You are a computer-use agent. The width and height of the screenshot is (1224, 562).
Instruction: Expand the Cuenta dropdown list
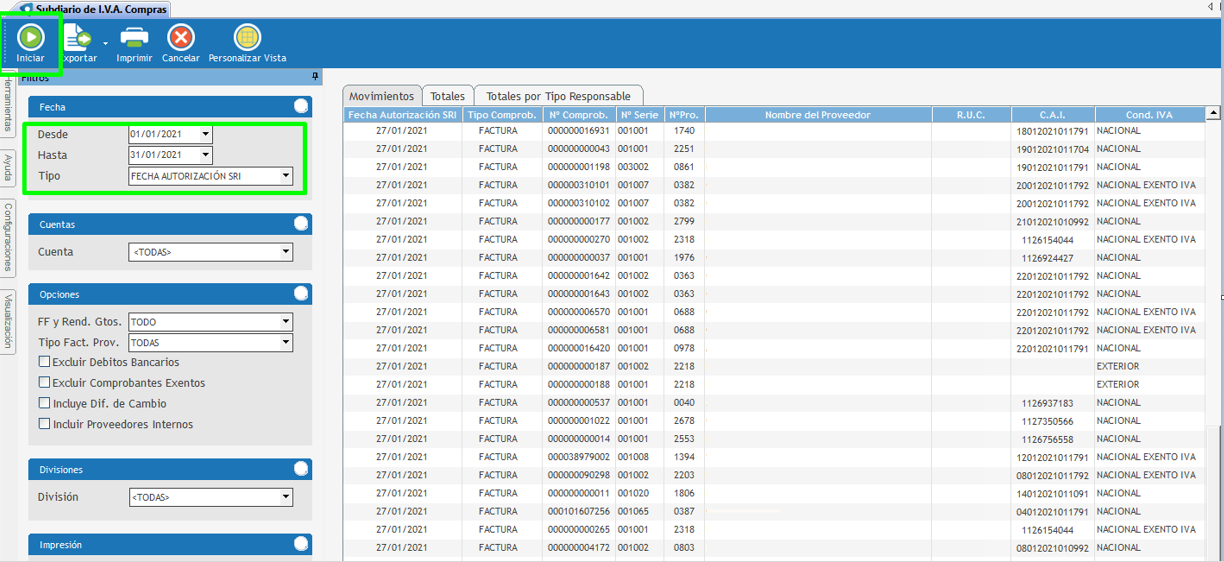tap(286, 252)
